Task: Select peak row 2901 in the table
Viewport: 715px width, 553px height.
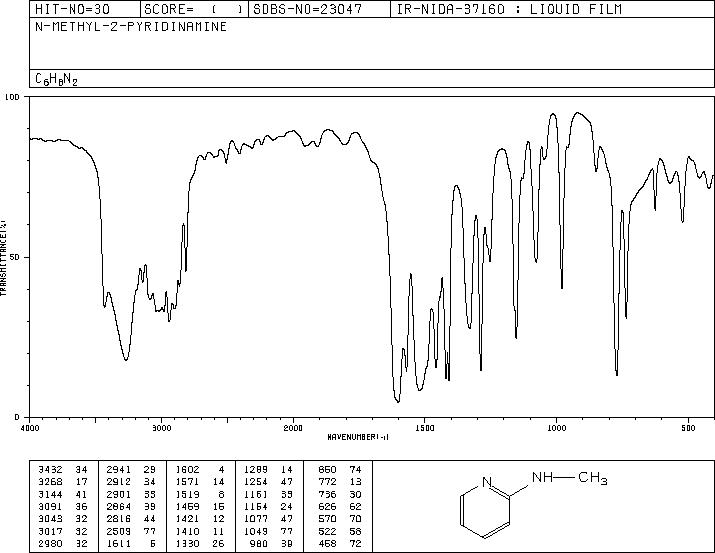Action: [x=131, y=494]
